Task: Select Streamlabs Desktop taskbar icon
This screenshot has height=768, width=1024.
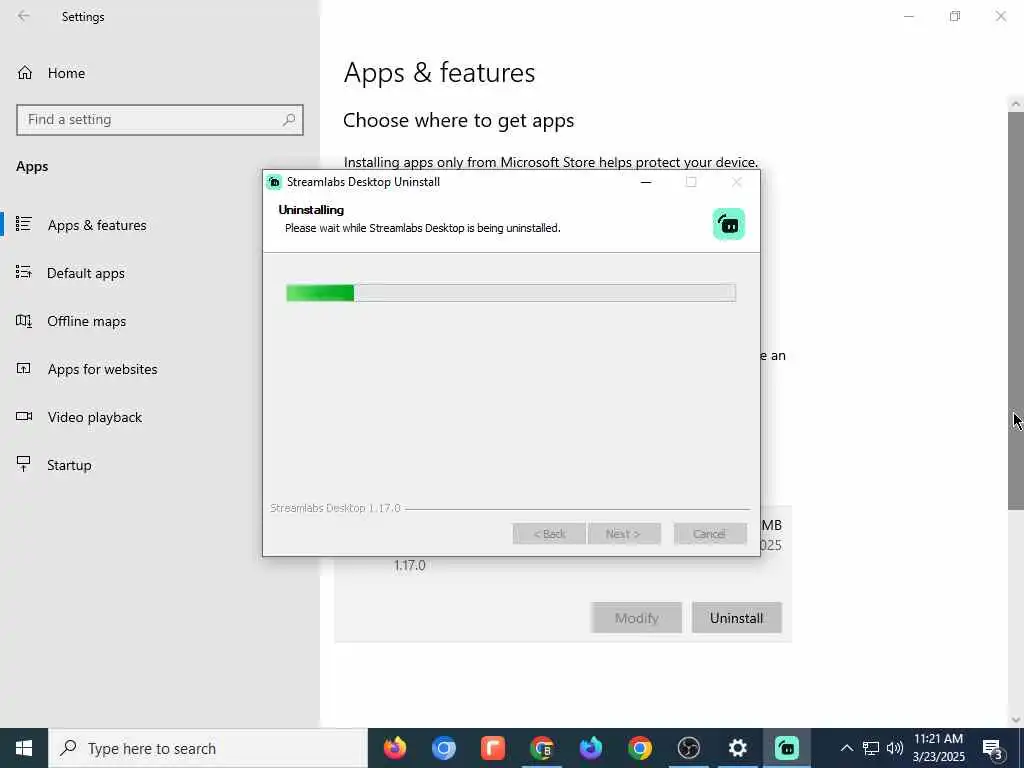Action: click(x=787, y=748)
